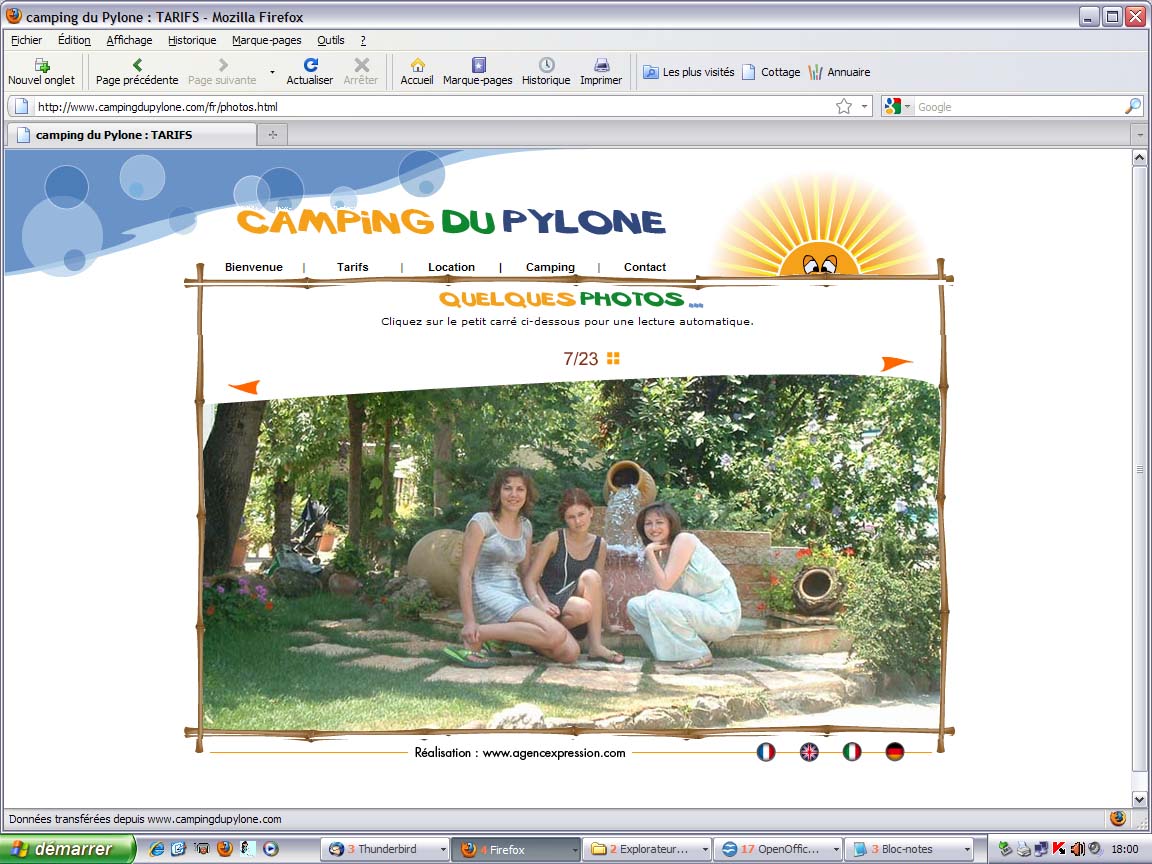
Task: Click the Actualiser reload button
Action: 309,71
